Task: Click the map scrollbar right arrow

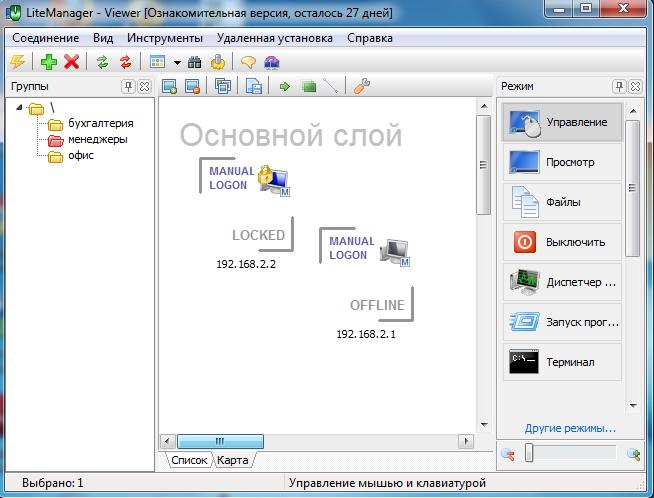Action: 466,441
